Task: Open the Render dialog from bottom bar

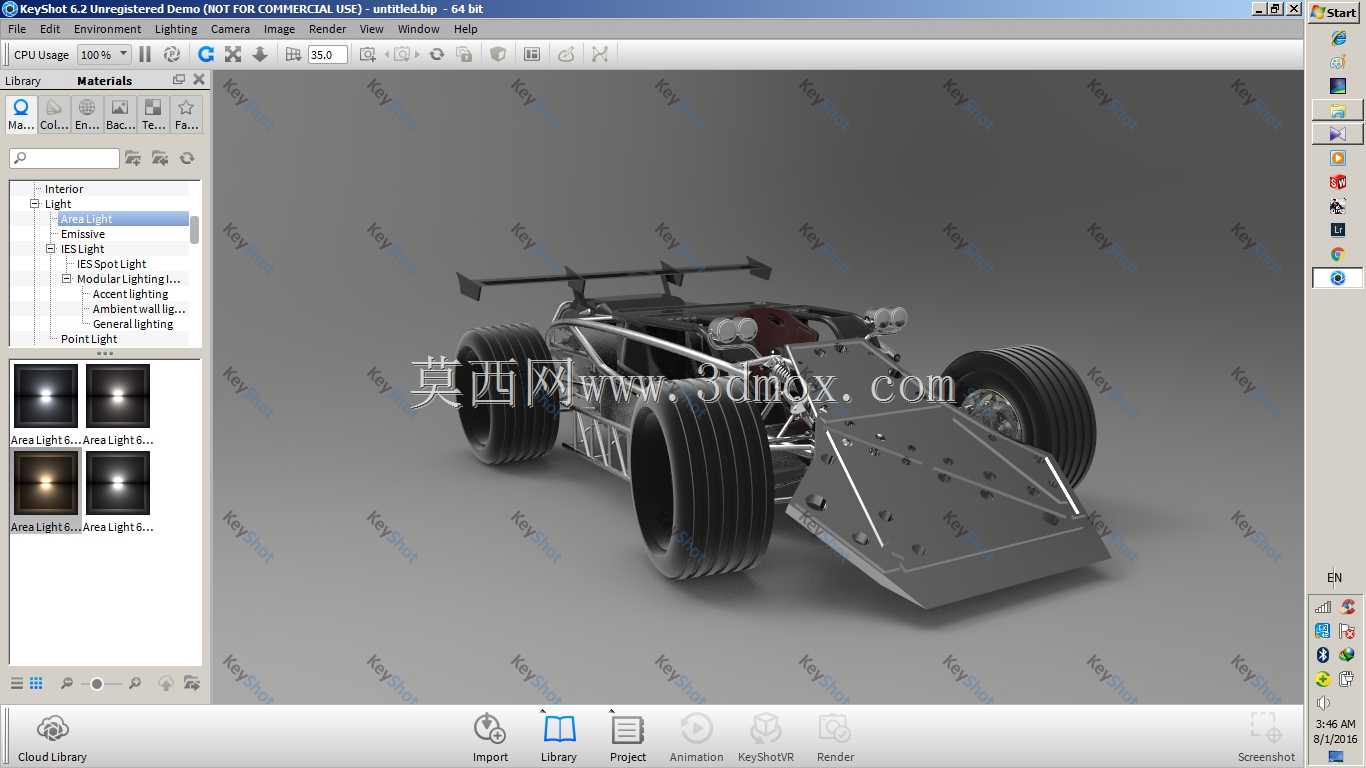Action: coord(835,738)
